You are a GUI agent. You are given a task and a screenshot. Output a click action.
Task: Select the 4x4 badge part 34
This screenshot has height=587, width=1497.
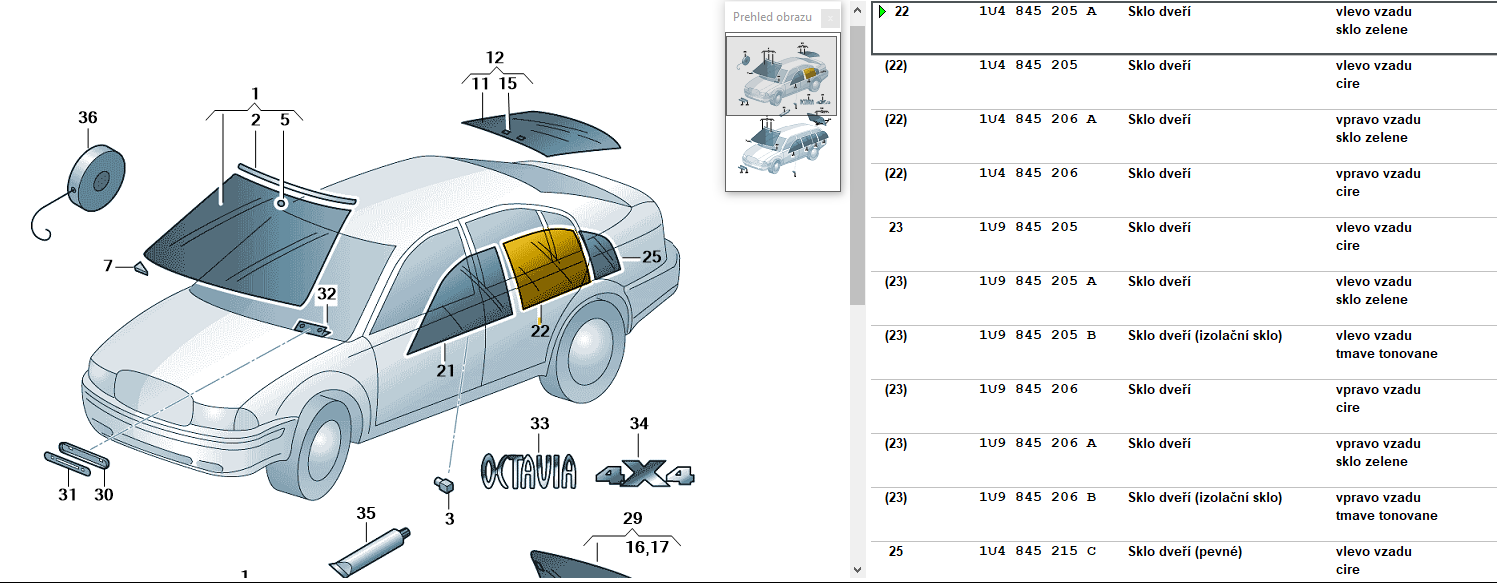click(x=644, y=473)
